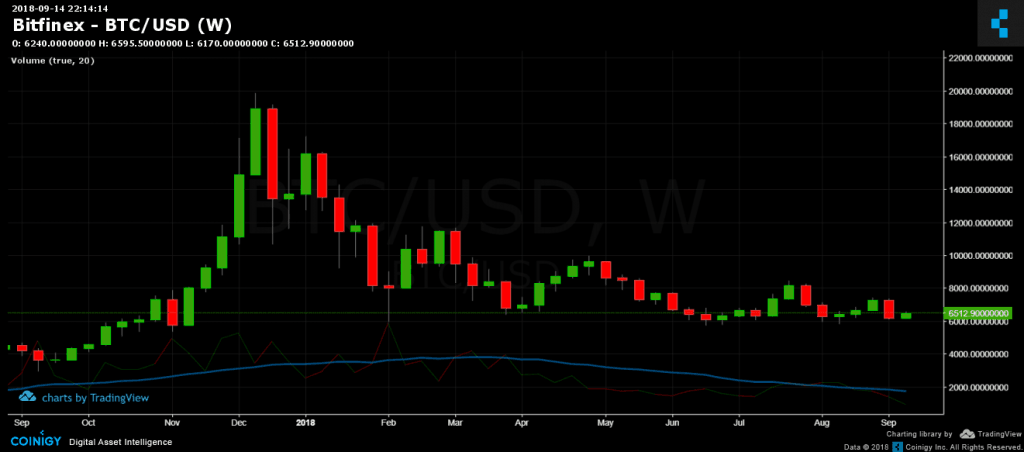Click the 'Bitfinex - BTC/USD (W)' title

coord(121,25)
